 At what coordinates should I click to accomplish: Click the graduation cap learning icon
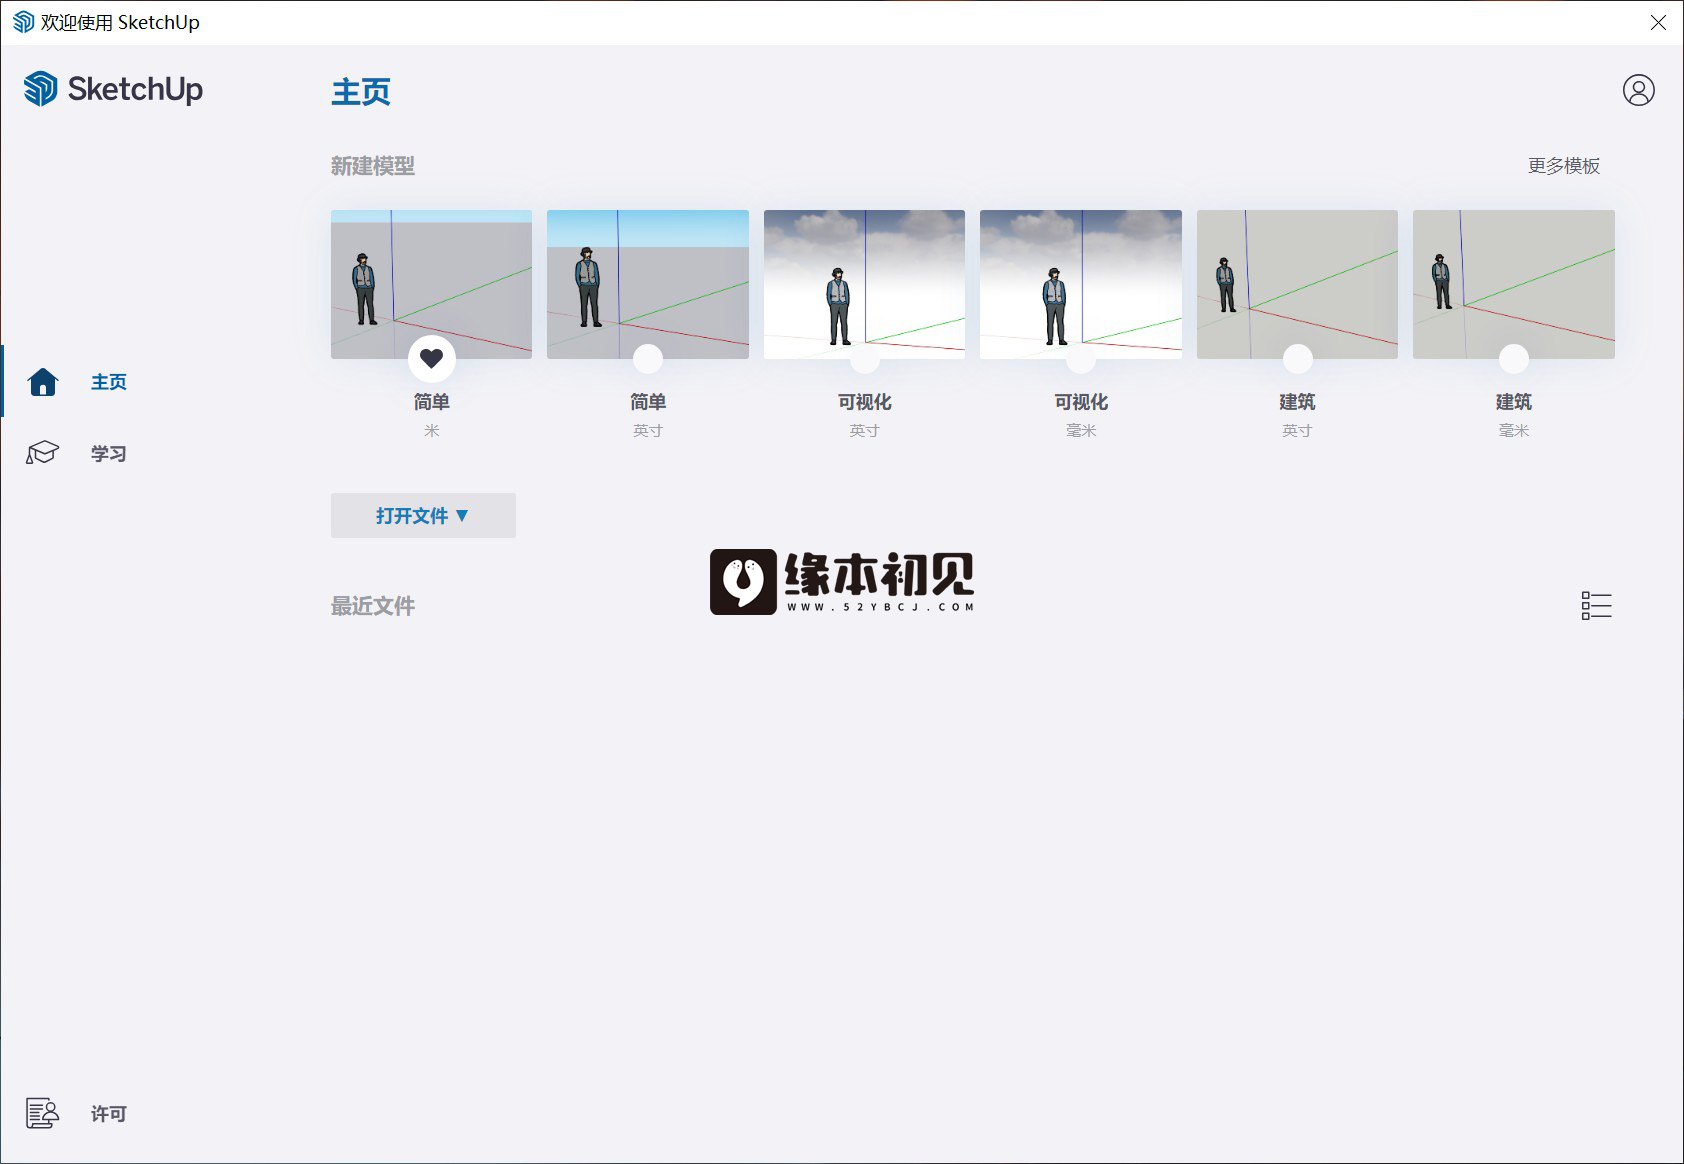[42, 453]
